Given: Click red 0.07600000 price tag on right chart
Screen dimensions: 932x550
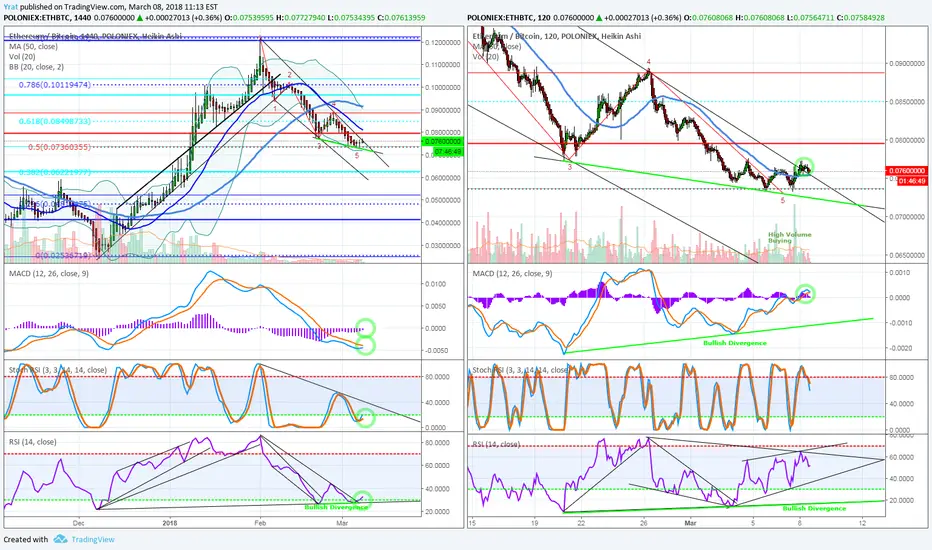Looking at the screenshot, I should 906,171.
